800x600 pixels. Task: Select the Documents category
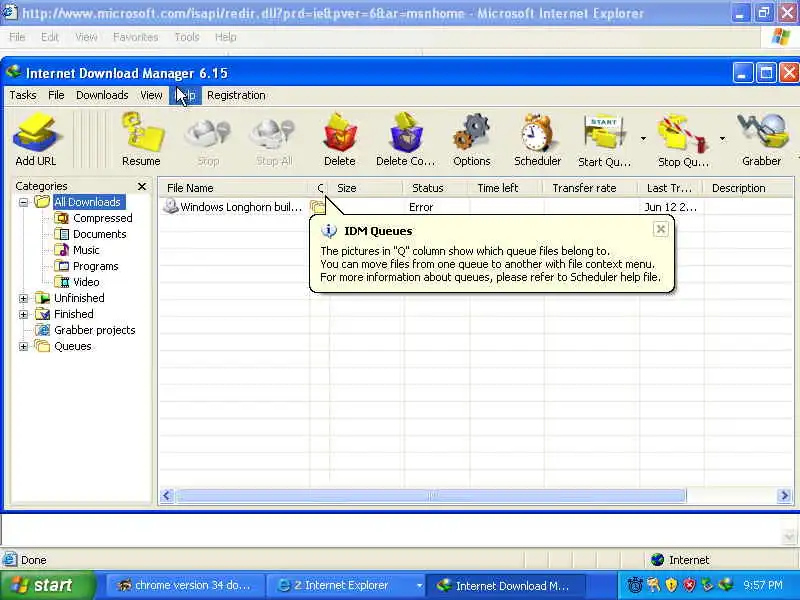[99, 234]
